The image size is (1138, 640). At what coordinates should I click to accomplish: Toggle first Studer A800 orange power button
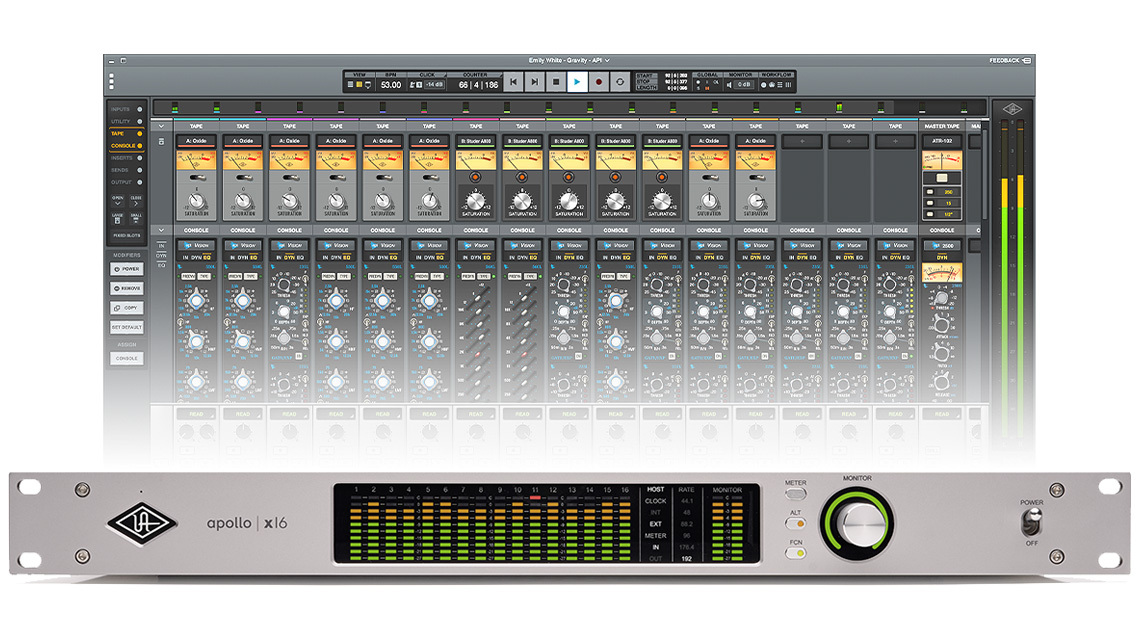click(x=475, y=177)
